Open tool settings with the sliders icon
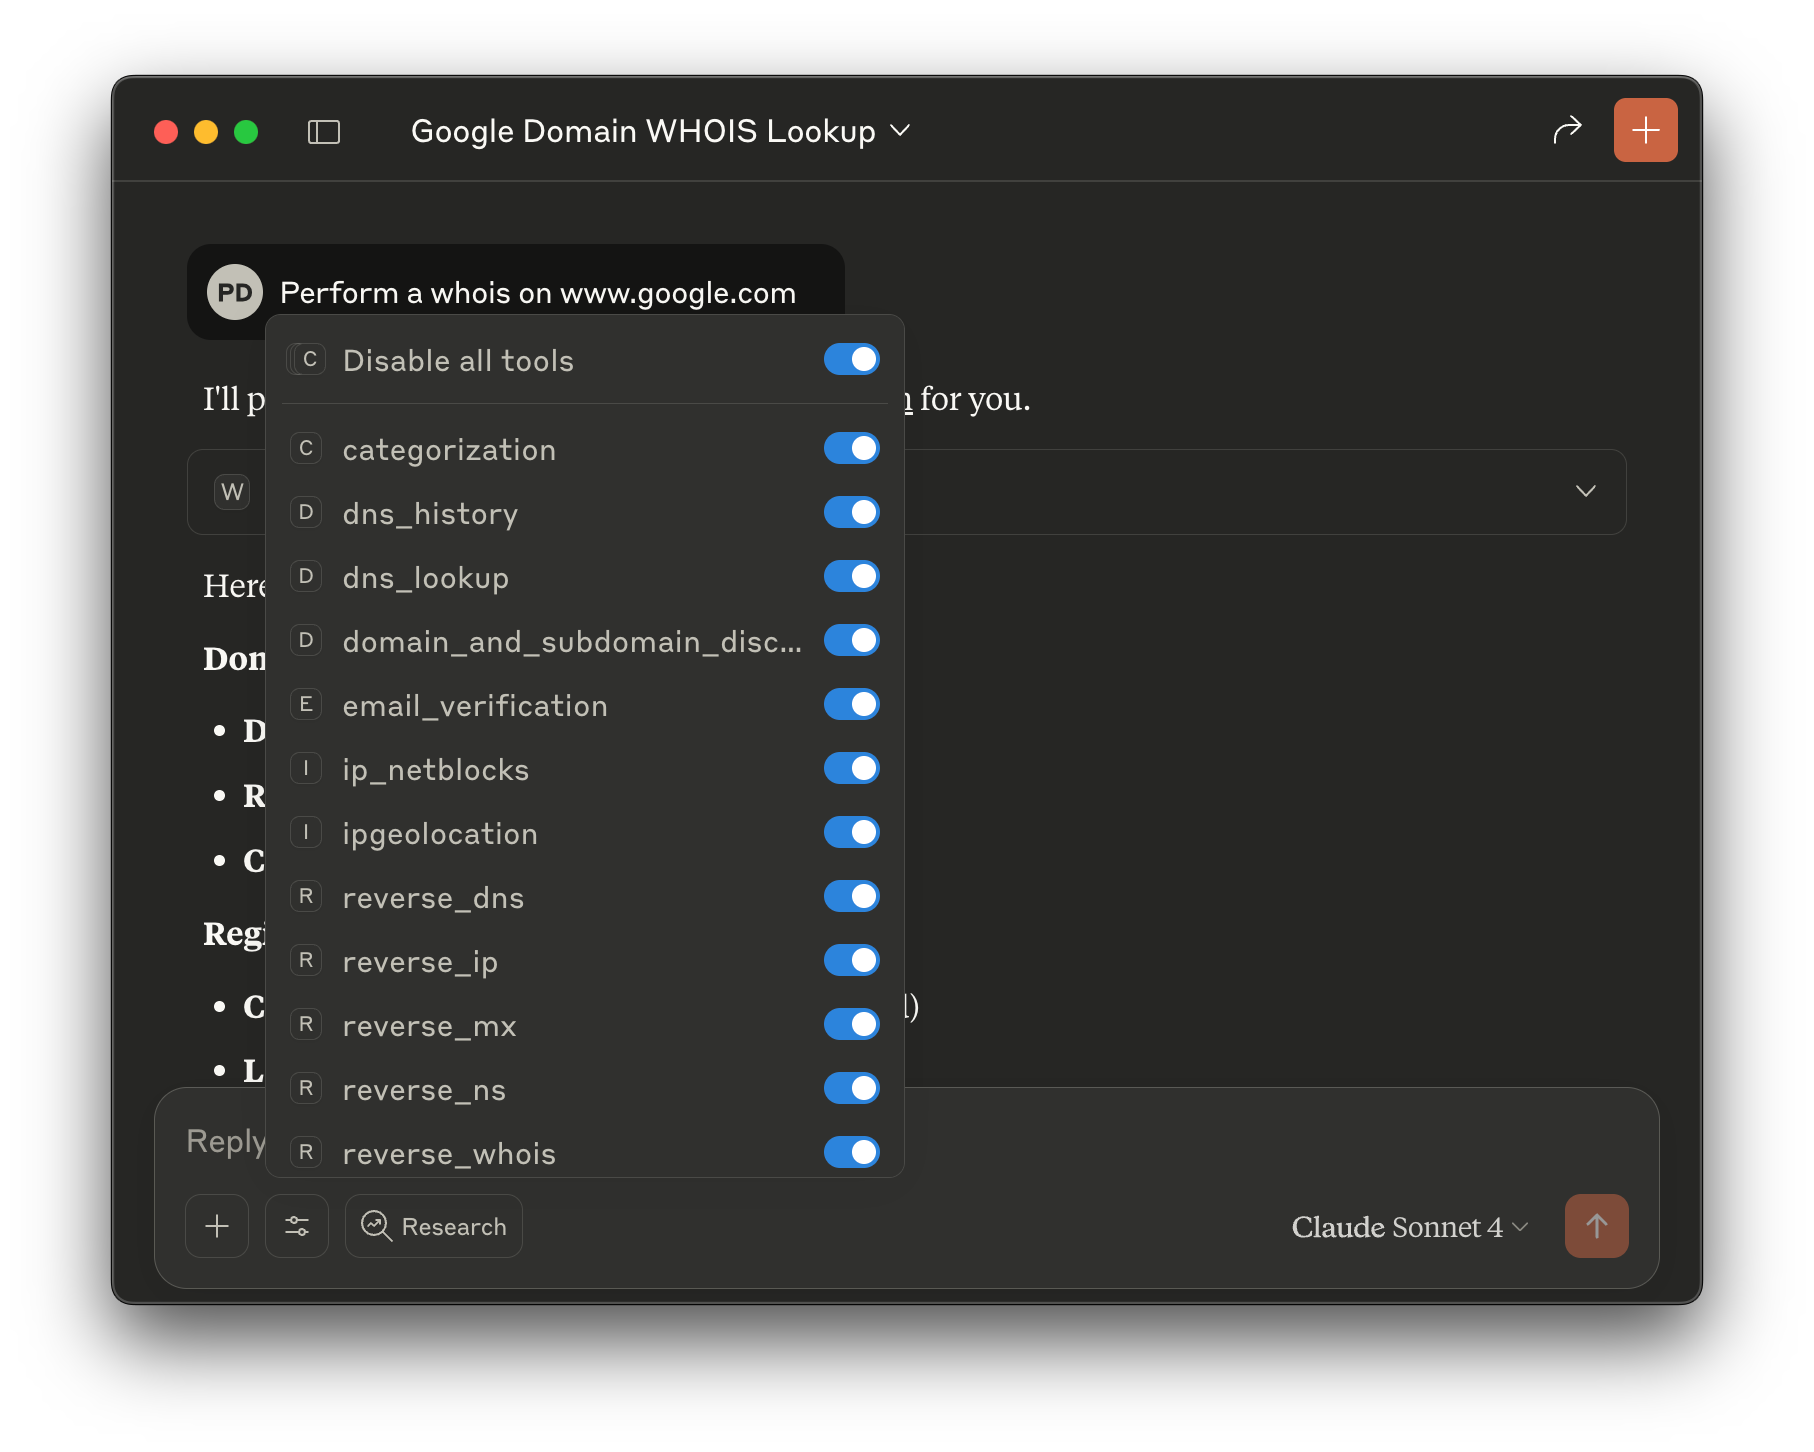Image resolution: width=1814 pixels, height=1452 pixels. [x=297, y=1226]
